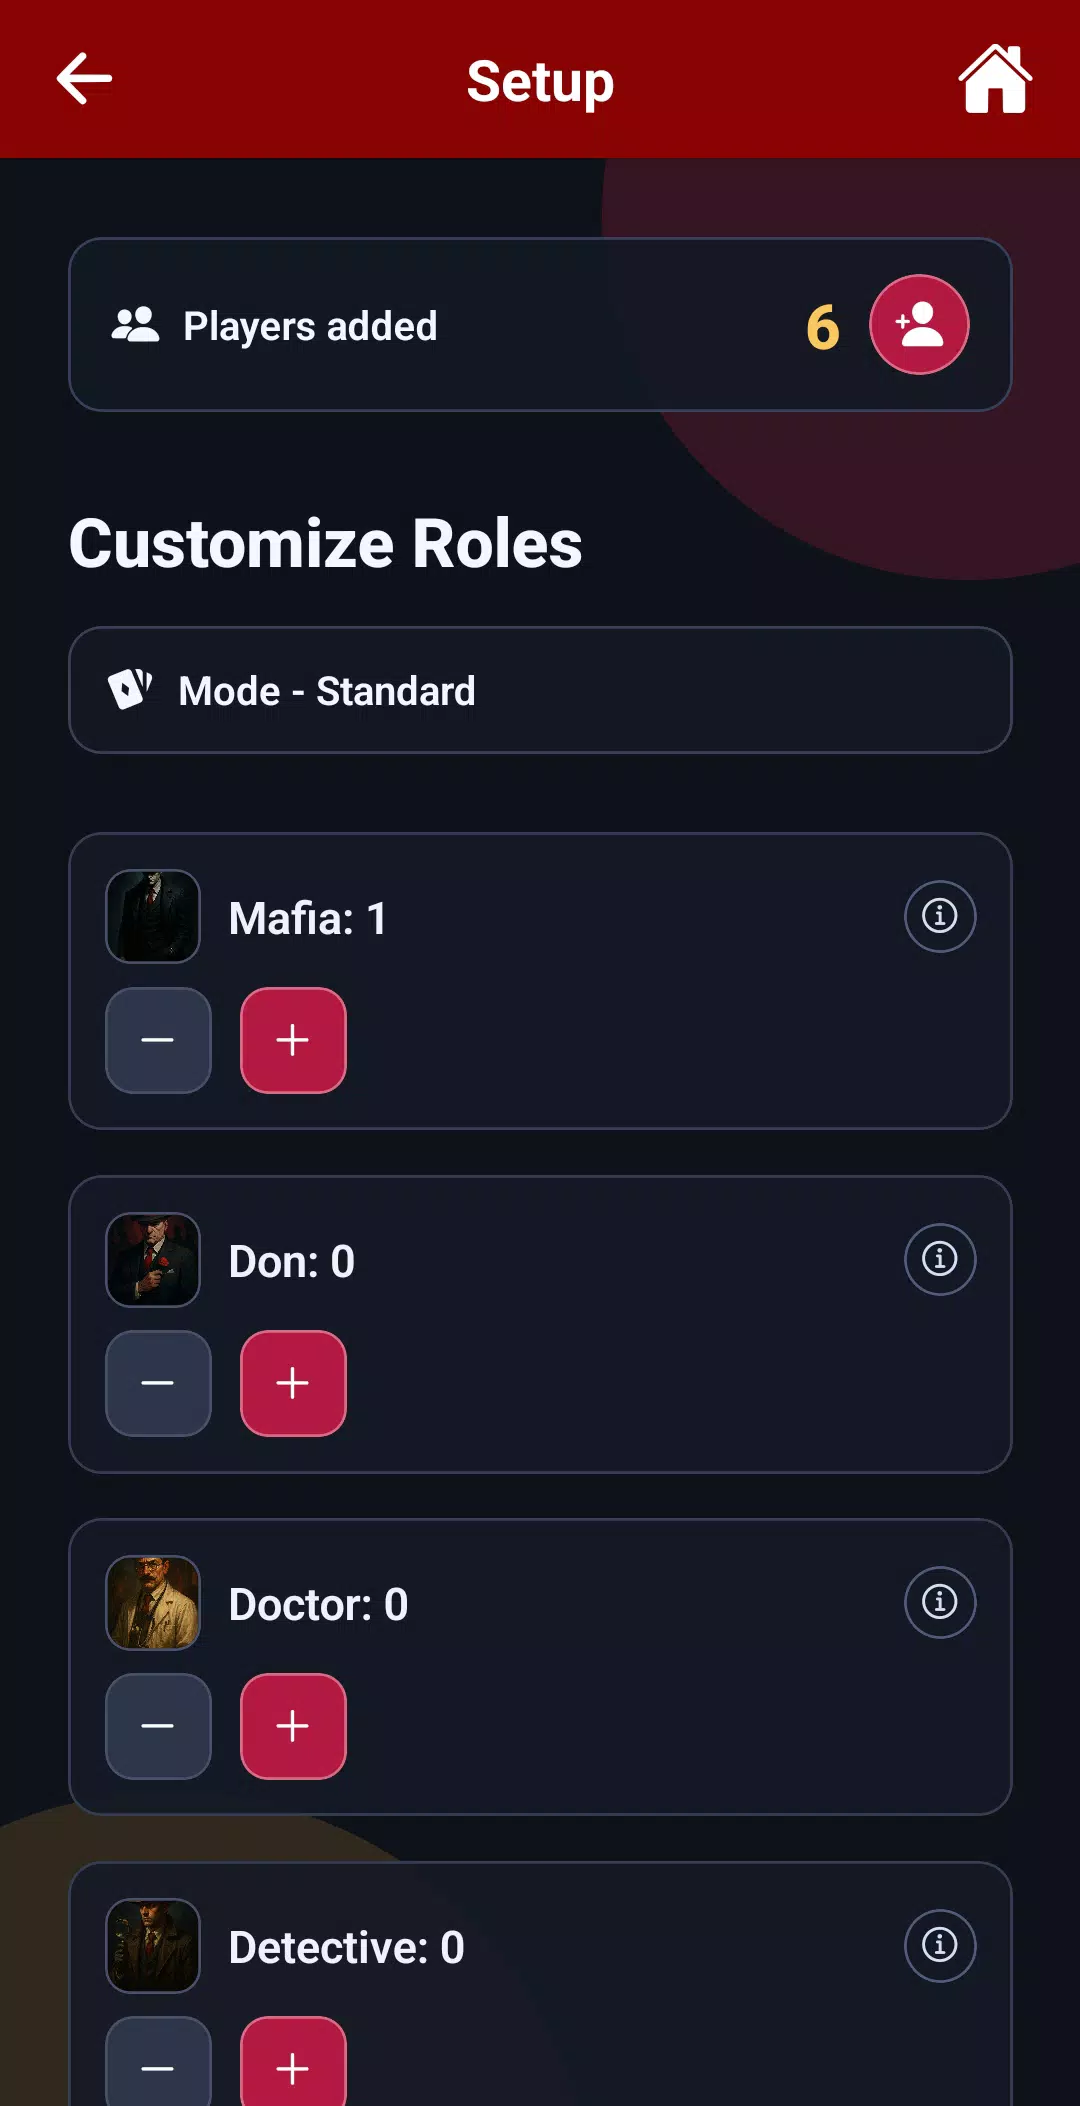
Task: Add a Detective with plus button
Action: (293, 2066)
